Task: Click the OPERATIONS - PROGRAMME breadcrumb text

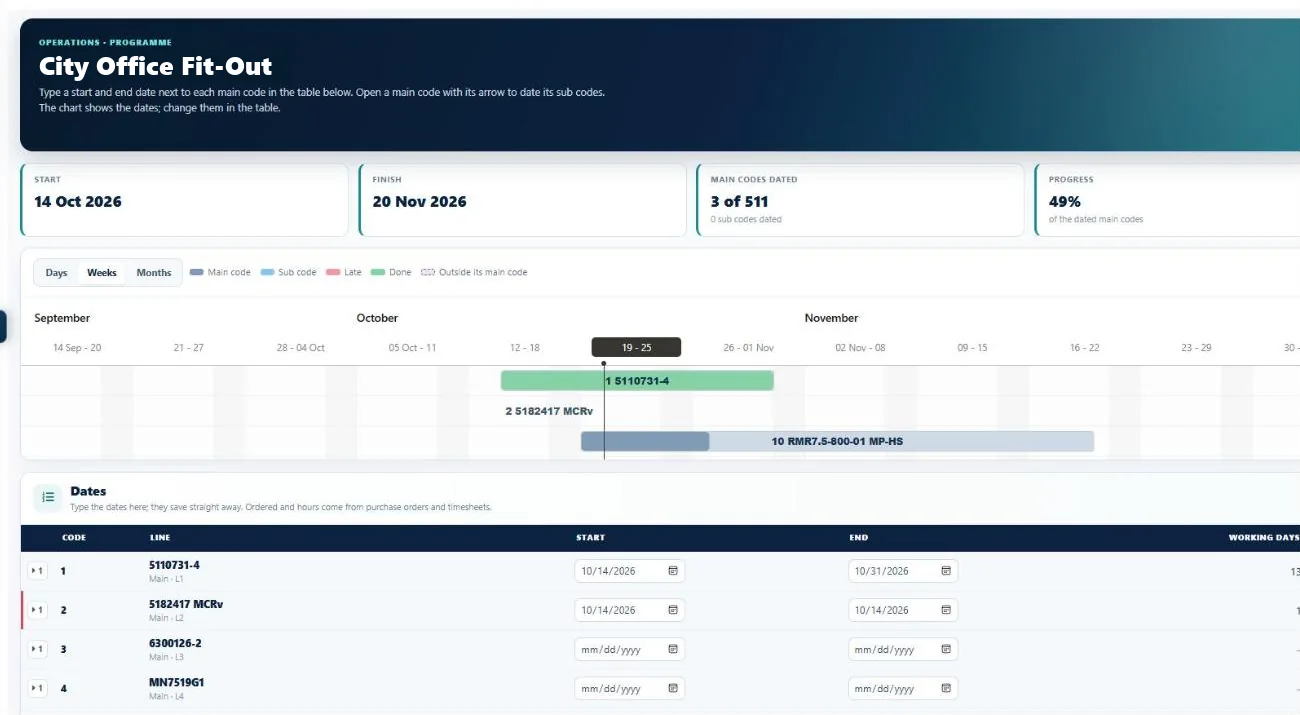Action: 105,42
